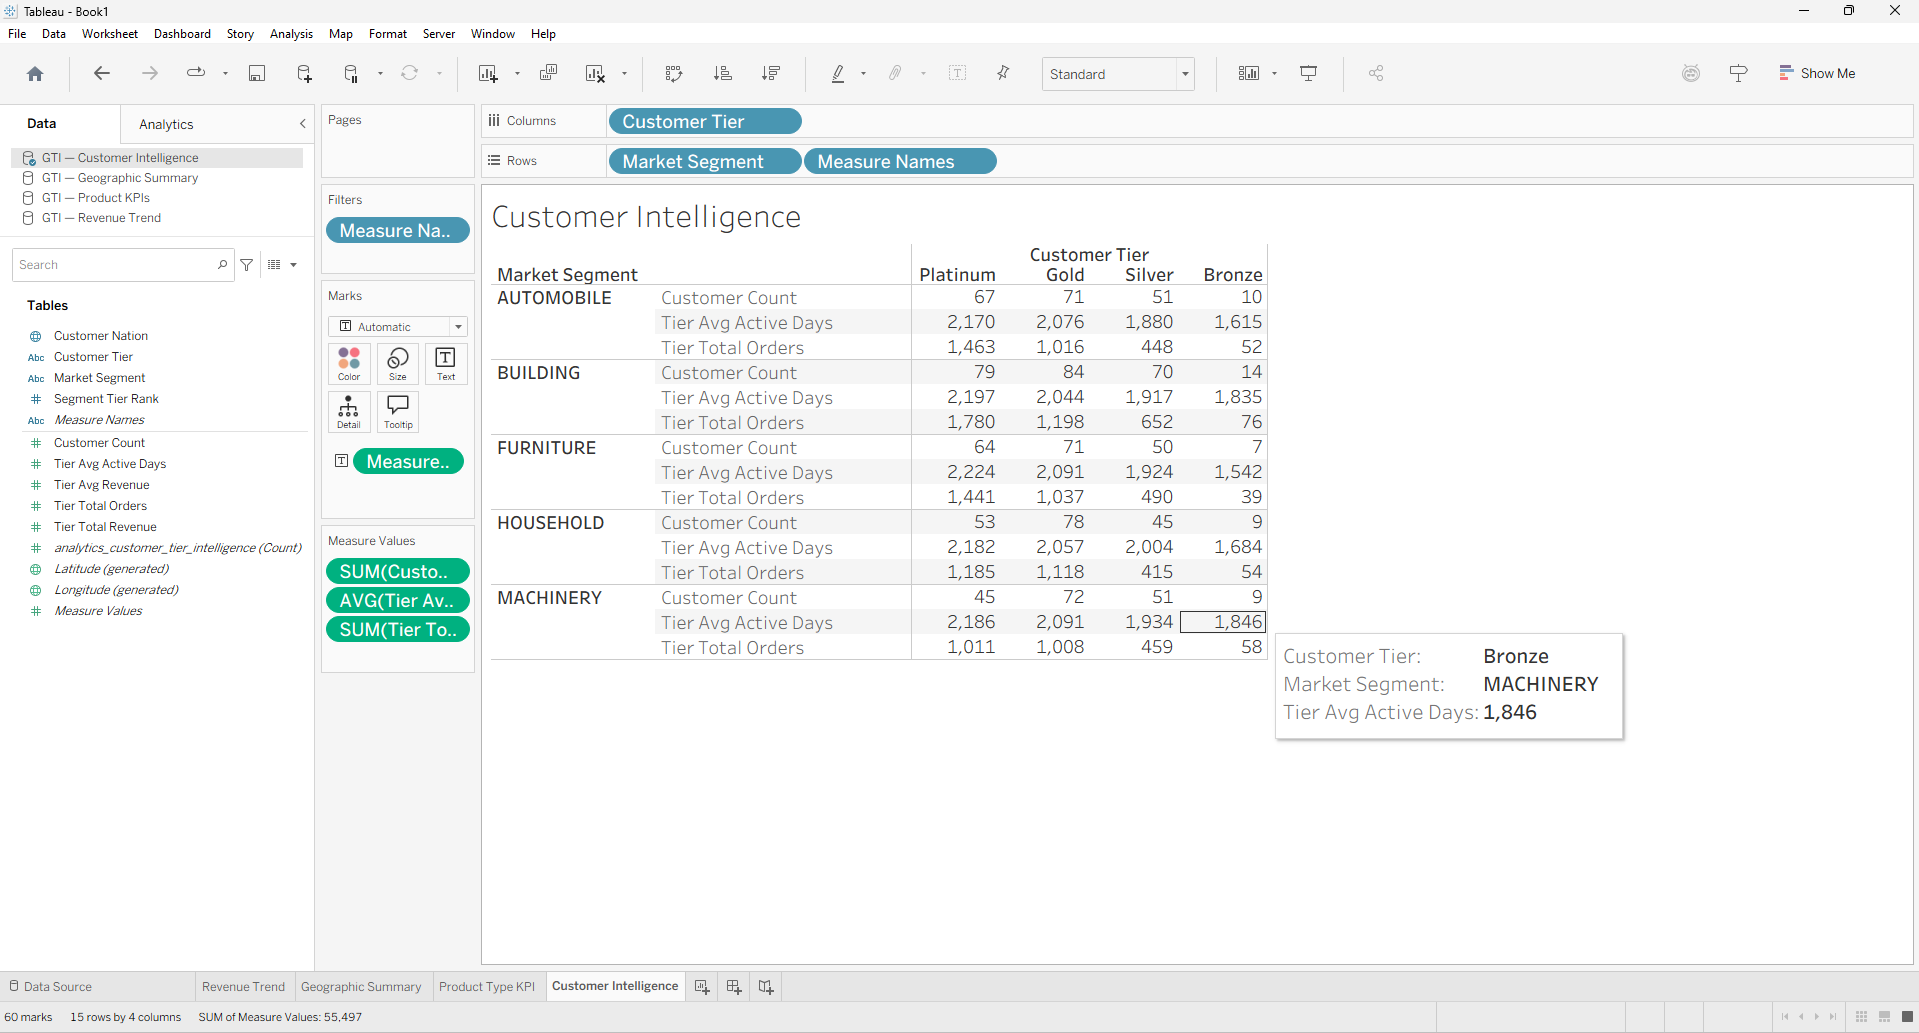Open the File menu
This screenshot has width=1919, height=1033.
pos(17,34)
